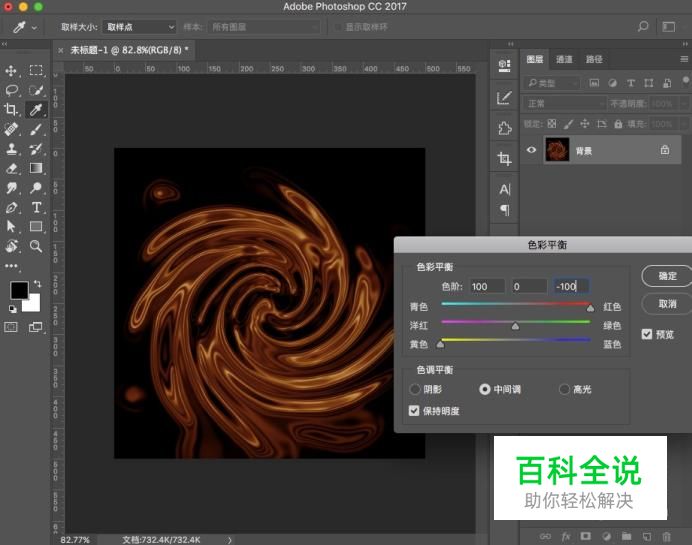Screen dimensions: 692x545
Task: Select the Quick Selection tool
Action: [x=36, y=90]
